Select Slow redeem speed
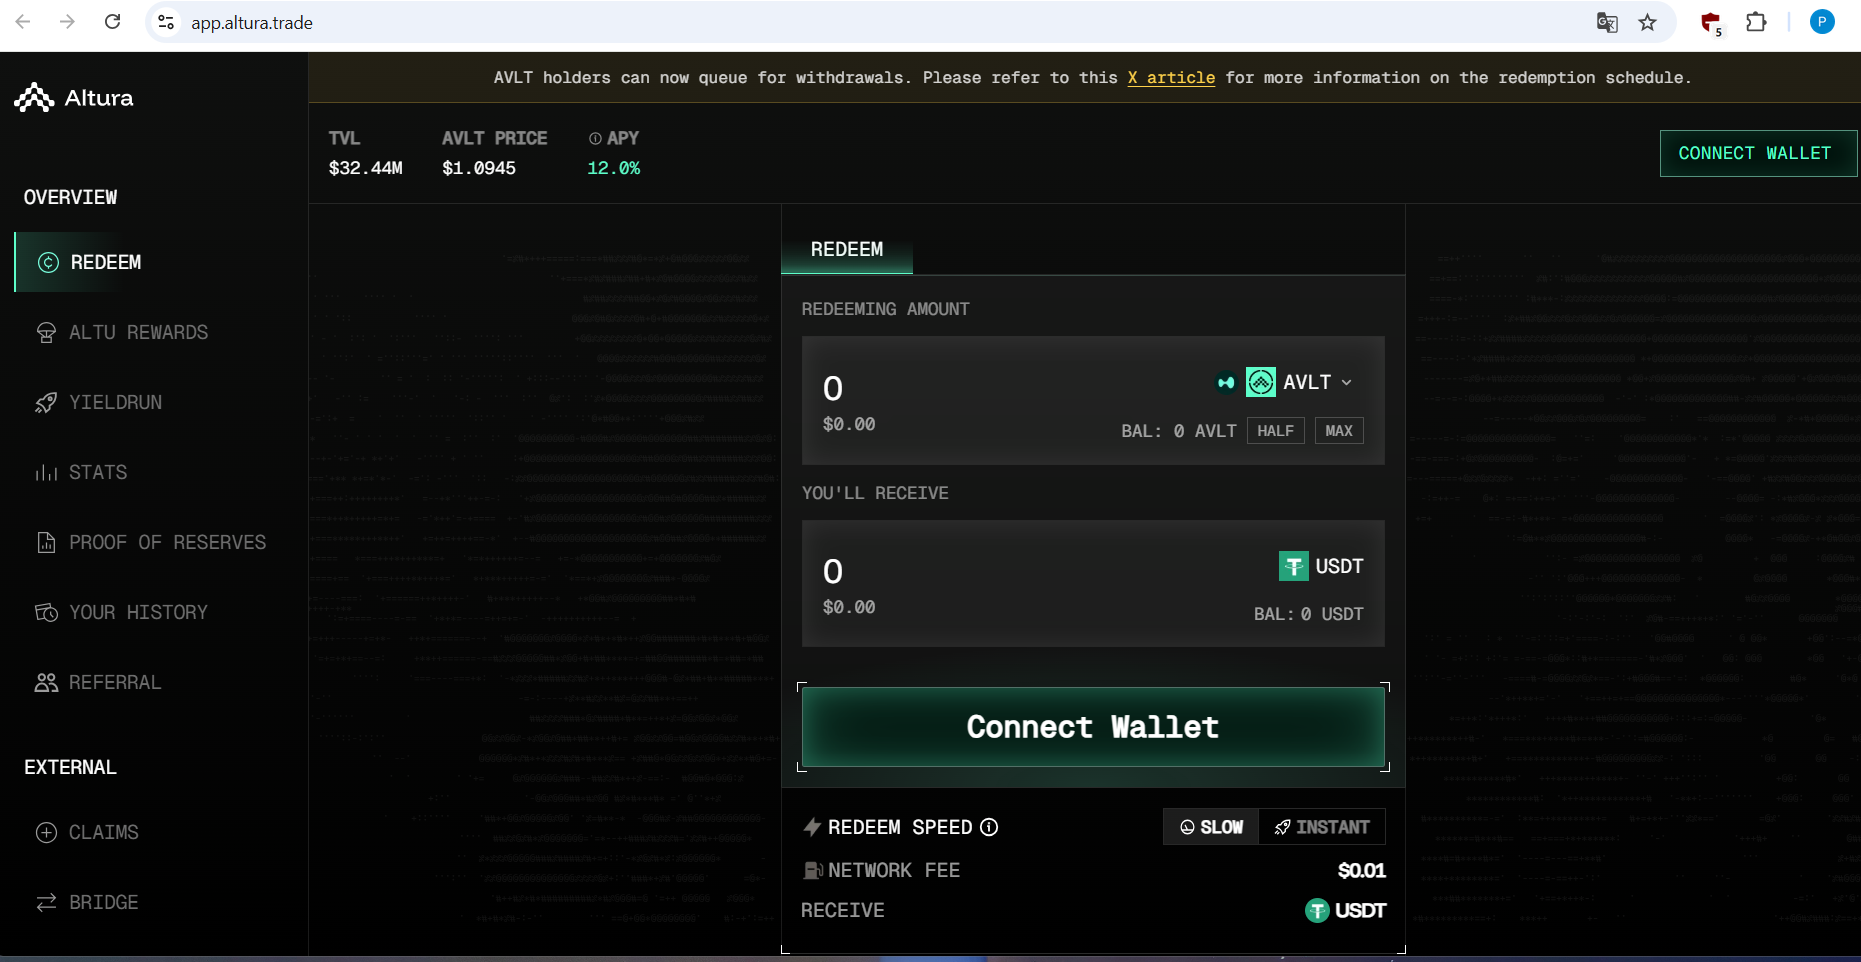The image size is (1861, 962). tap(1211, 827)
